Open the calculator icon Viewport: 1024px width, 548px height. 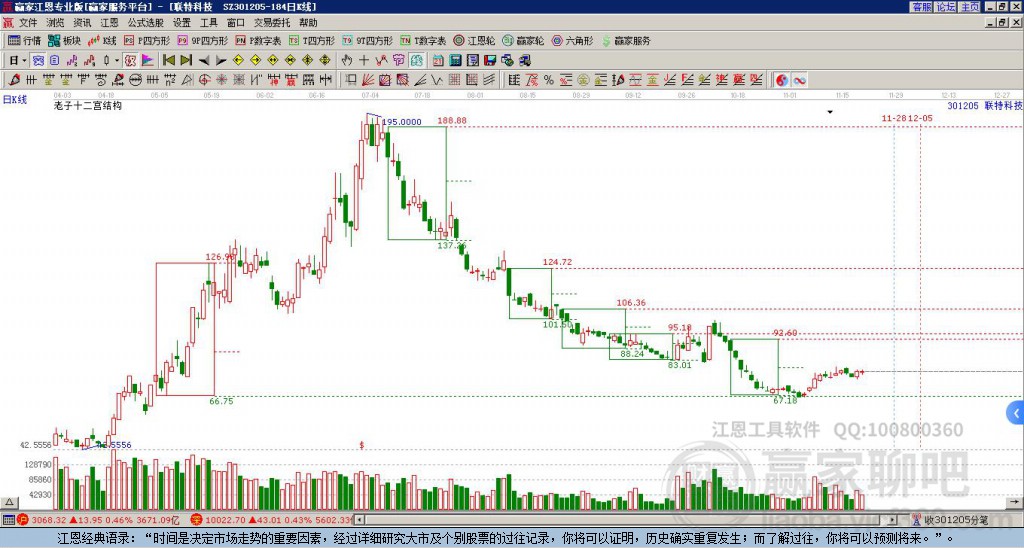pyautogui.click(x=455, y=61)
